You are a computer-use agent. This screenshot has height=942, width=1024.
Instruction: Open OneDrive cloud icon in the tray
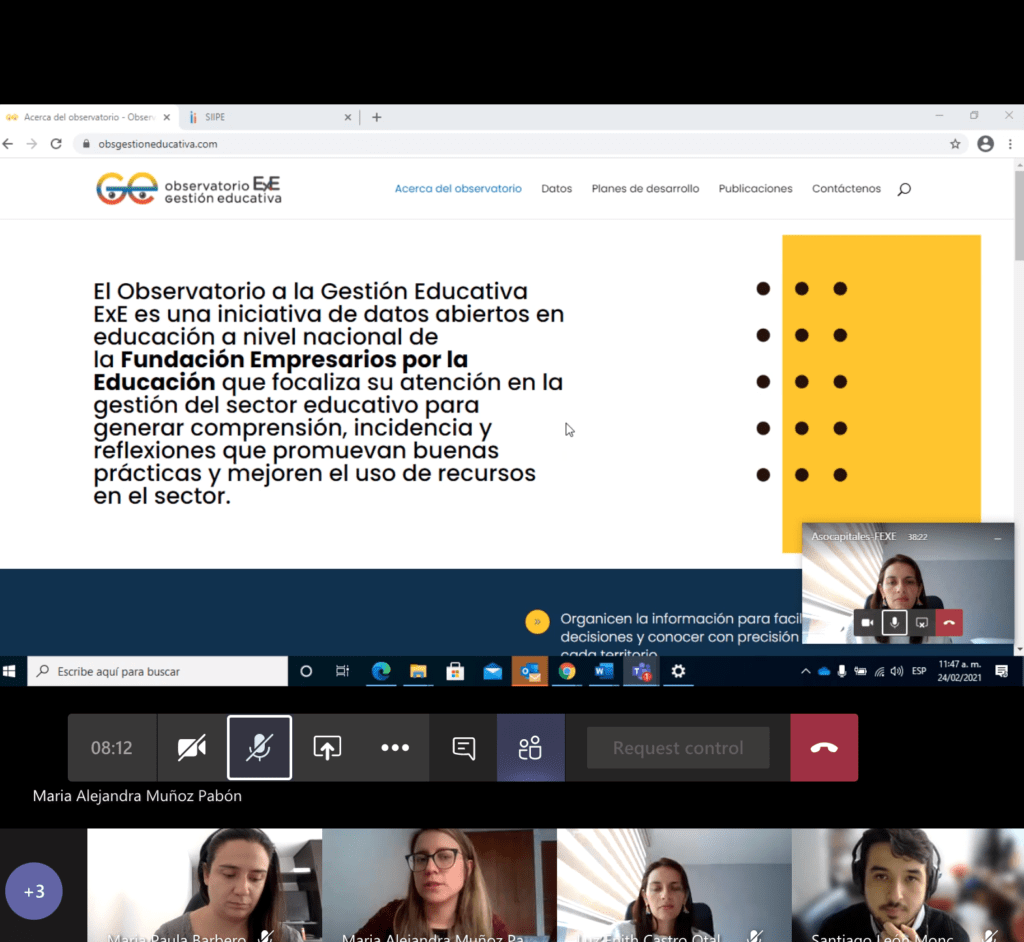click(x=824, y=671)
